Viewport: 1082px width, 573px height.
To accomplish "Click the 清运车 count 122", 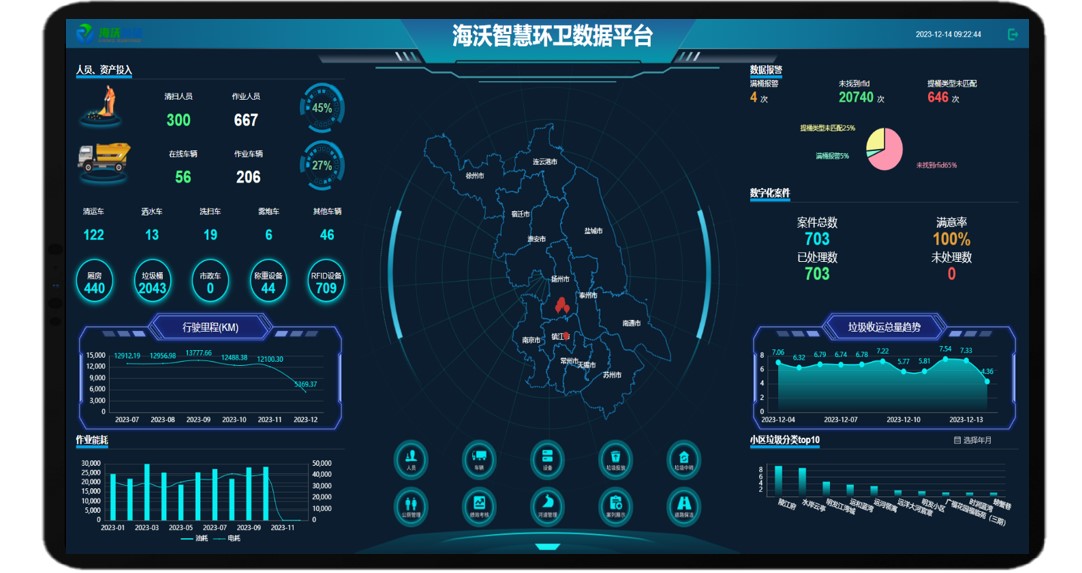I will (x=94, y=235).
